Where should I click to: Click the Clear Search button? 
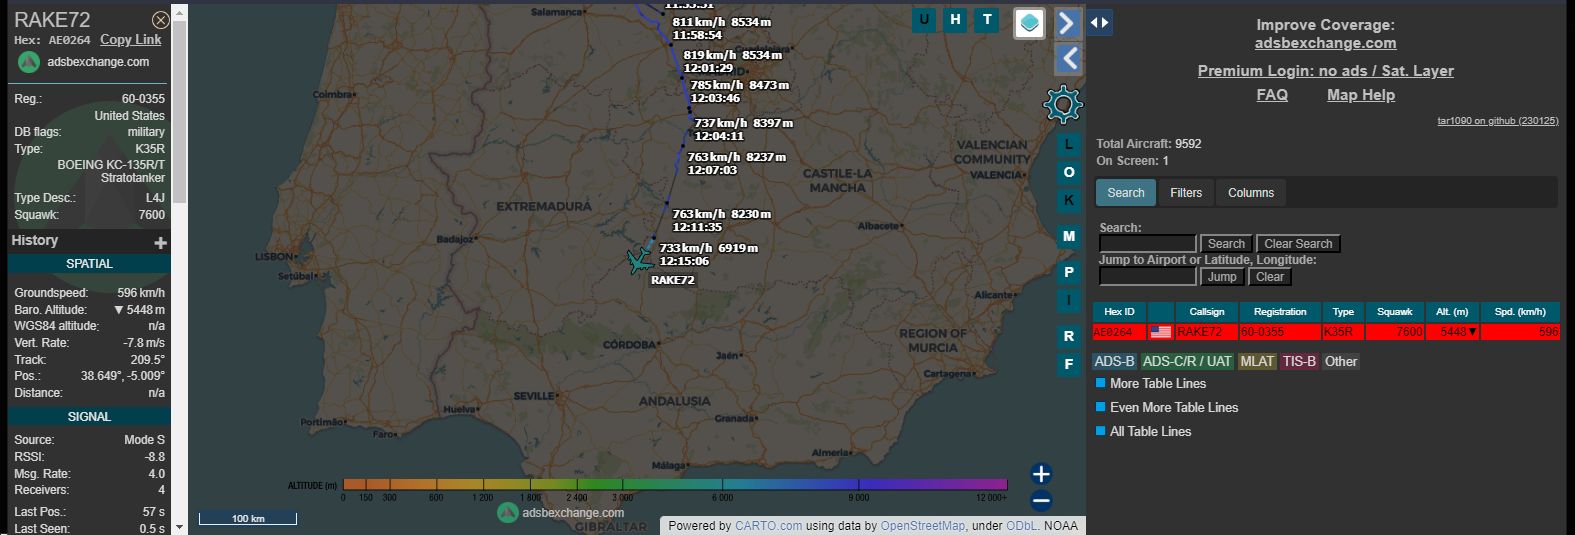[x=1298, y=244]
